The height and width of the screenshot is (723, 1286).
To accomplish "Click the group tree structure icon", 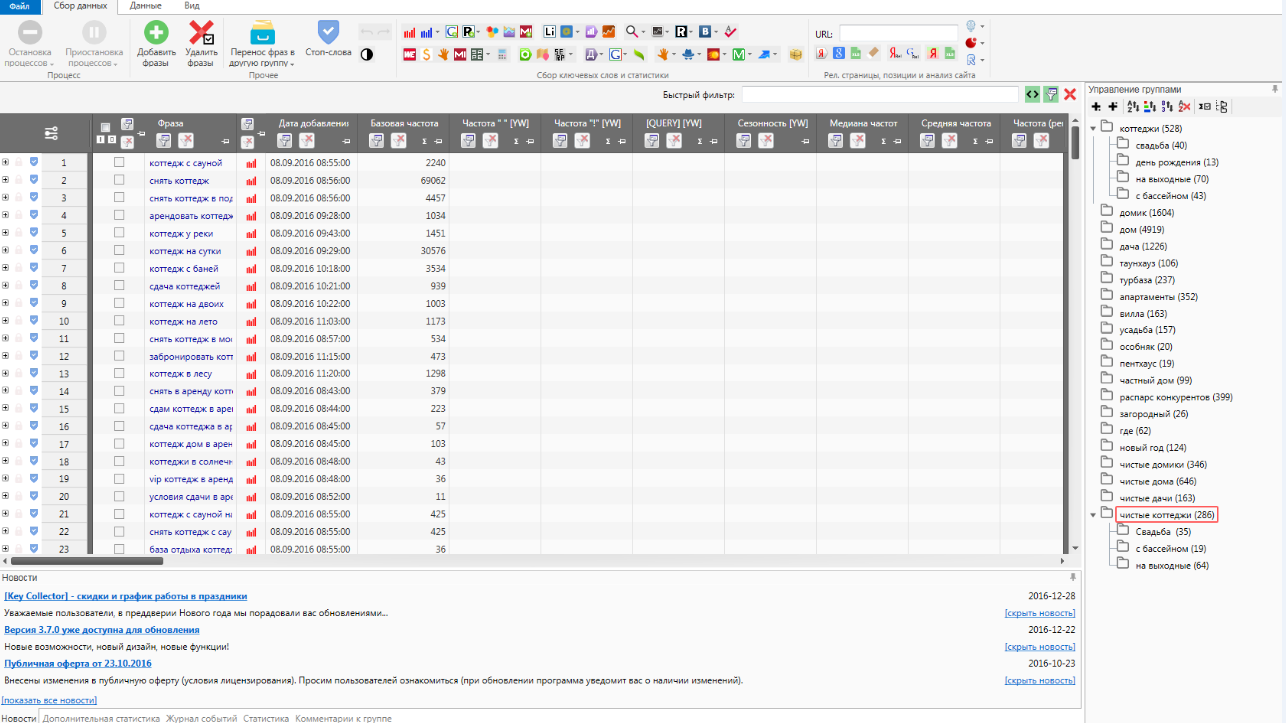I will click(x=1222, y=106).
